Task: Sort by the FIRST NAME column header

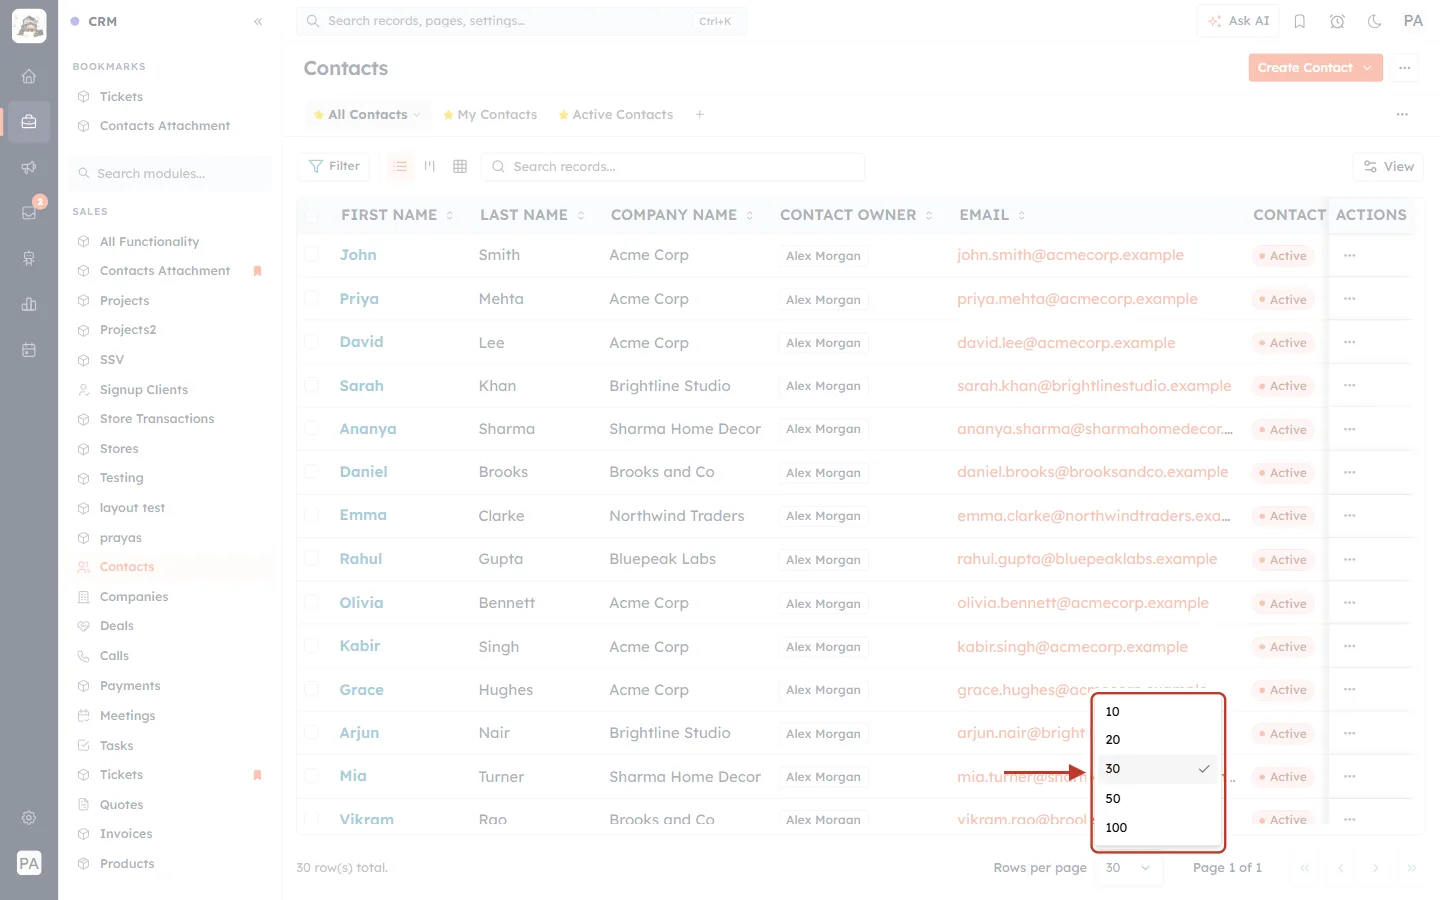Action: coord(397,215)
